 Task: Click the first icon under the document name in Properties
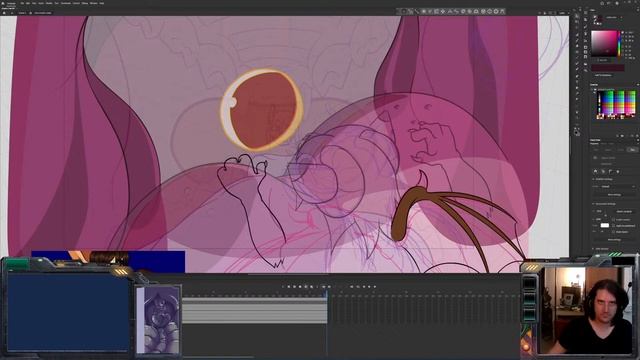596,171
